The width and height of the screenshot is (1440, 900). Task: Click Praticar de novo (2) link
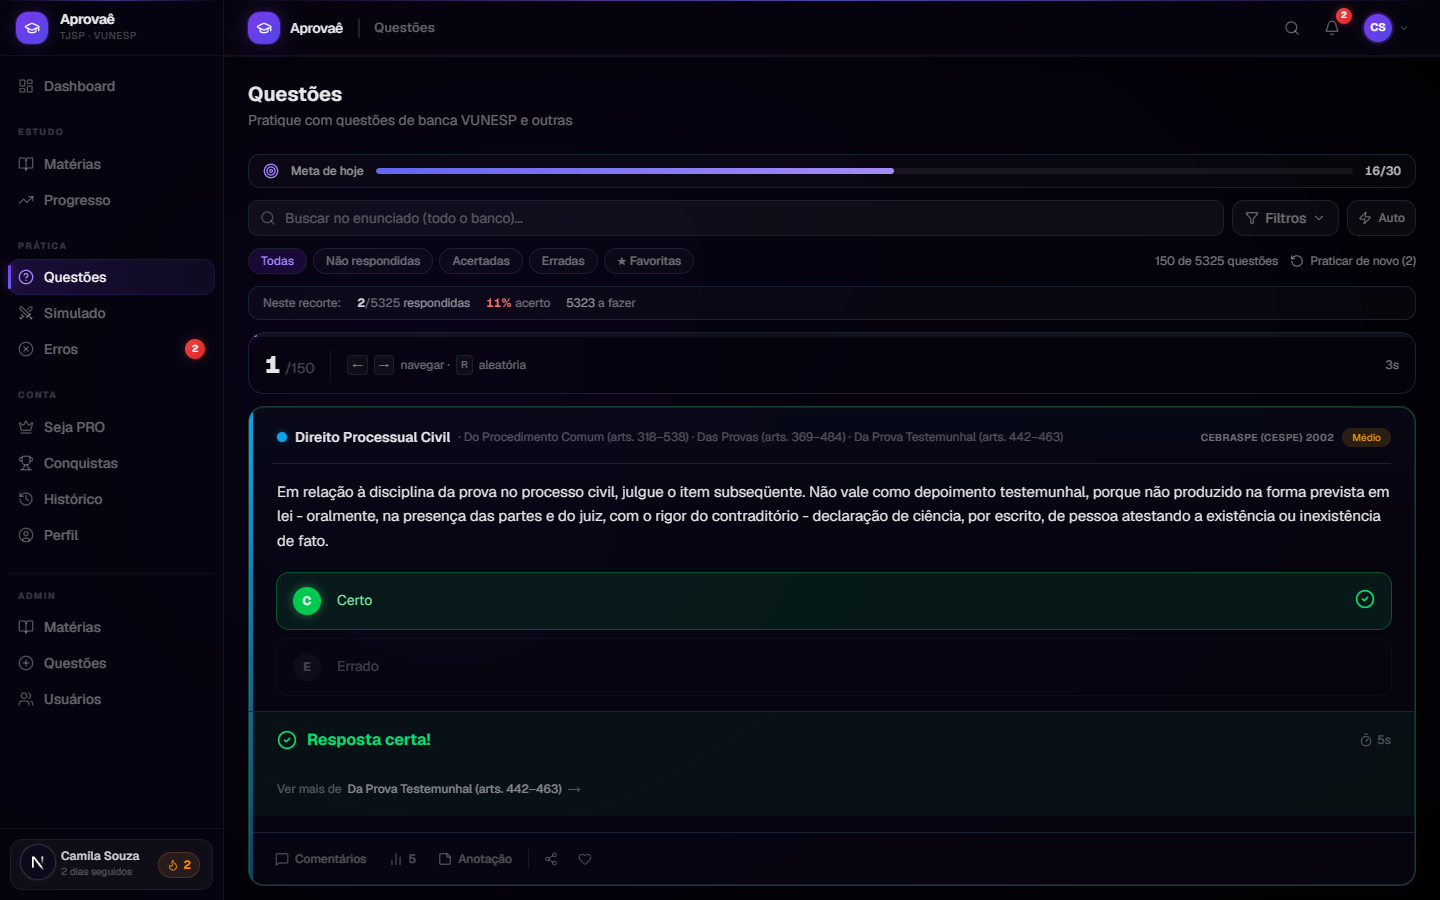[1353, 261]
